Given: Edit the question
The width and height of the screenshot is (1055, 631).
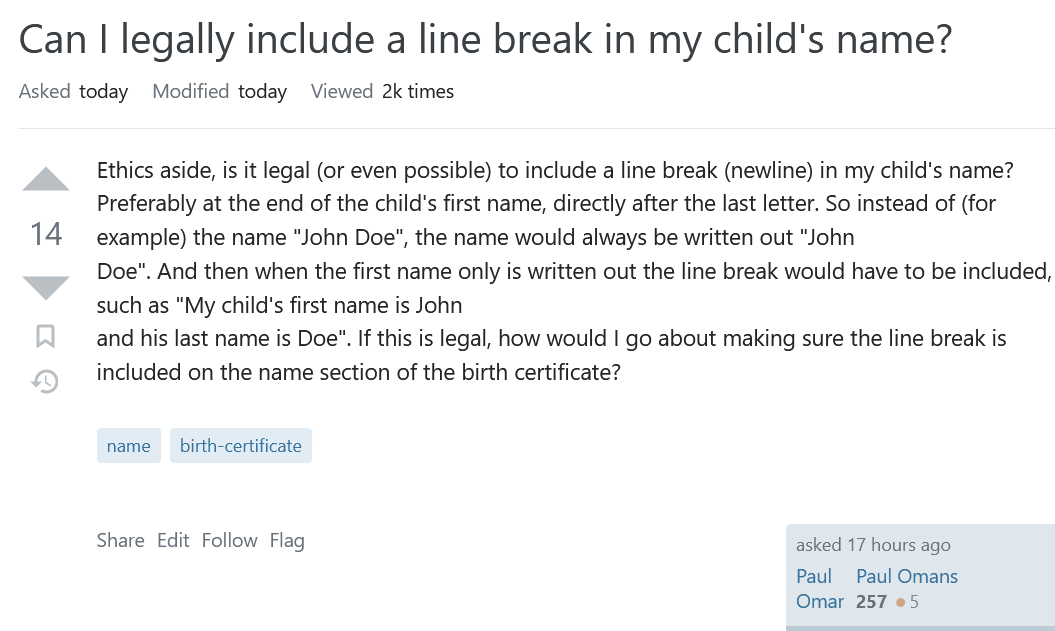Looking at the screenshot, I should pos(173,540).
